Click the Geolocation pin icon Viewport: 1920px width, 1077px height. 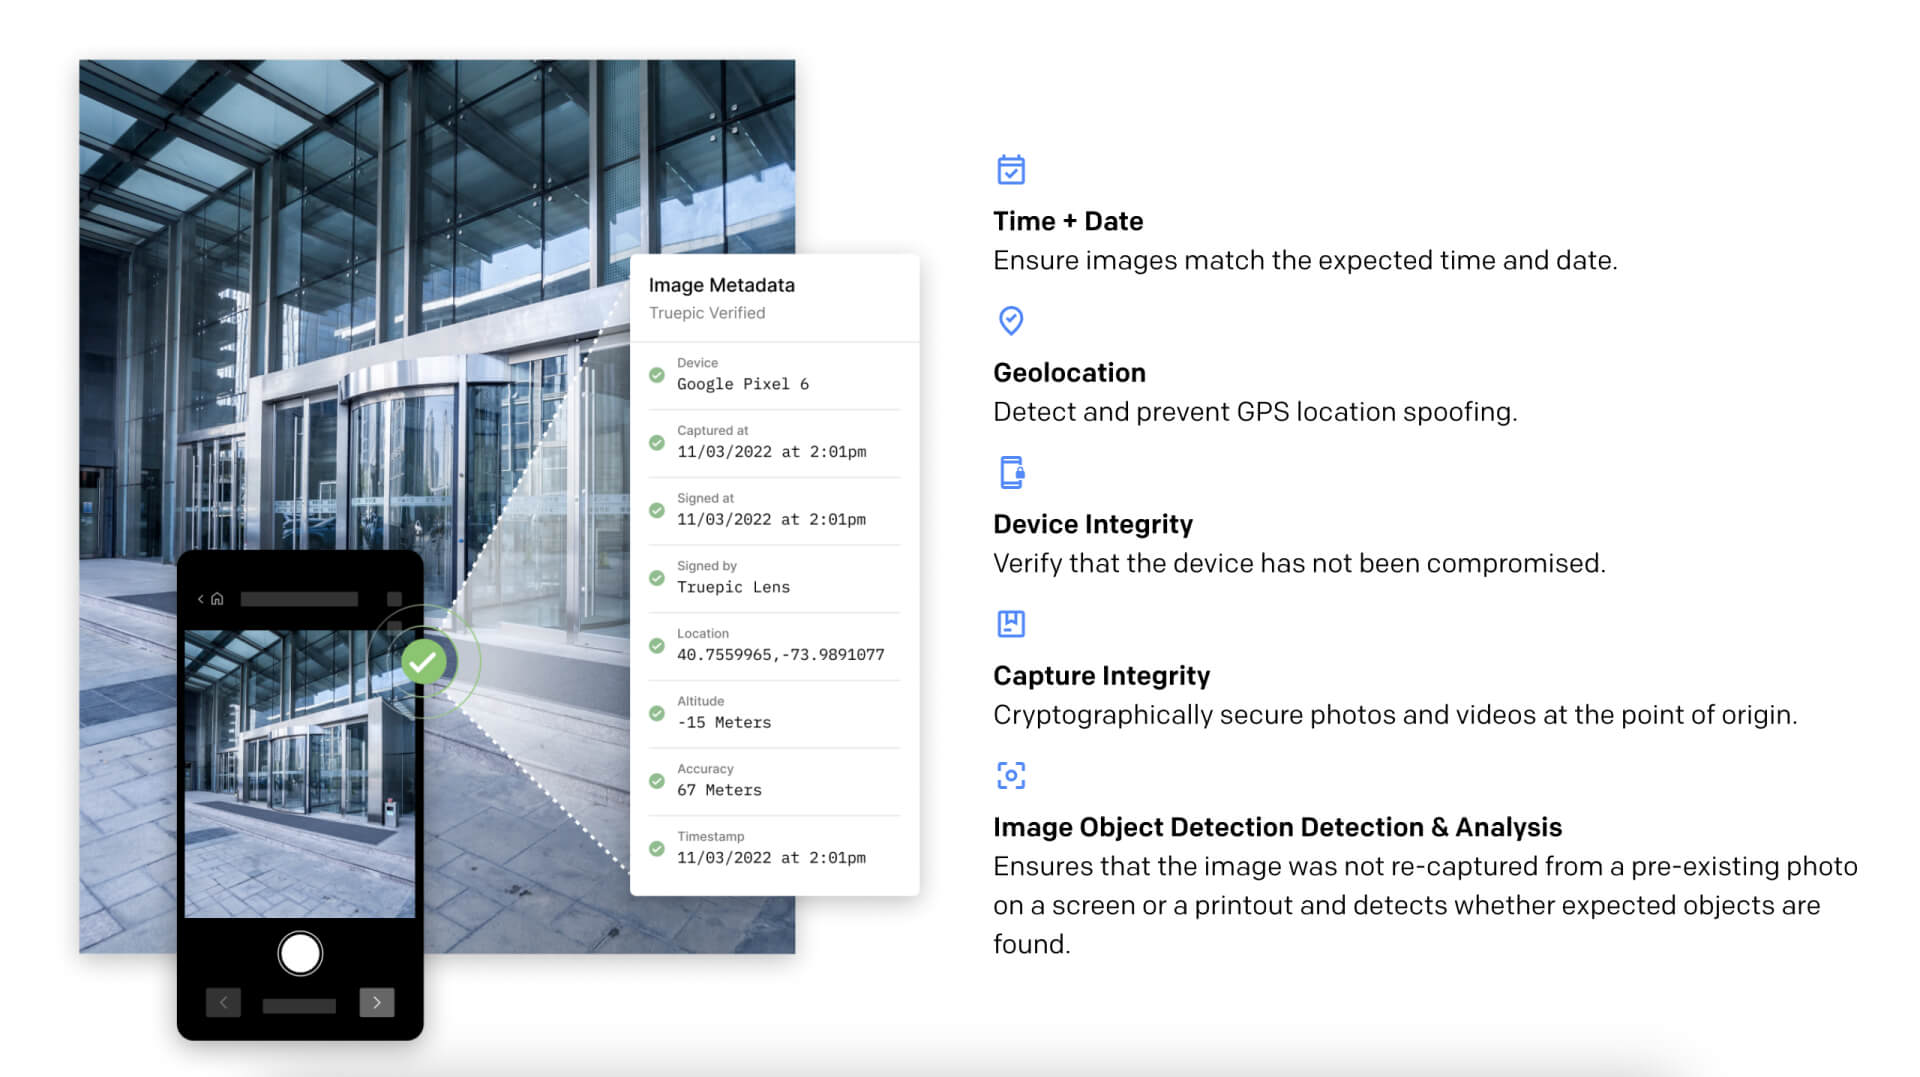click(x=1011, y=321)
